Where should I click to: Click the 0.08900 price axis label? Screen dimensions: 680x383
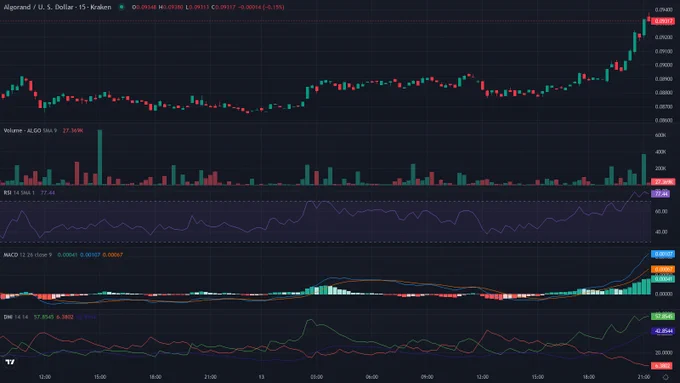click(664, 79)
